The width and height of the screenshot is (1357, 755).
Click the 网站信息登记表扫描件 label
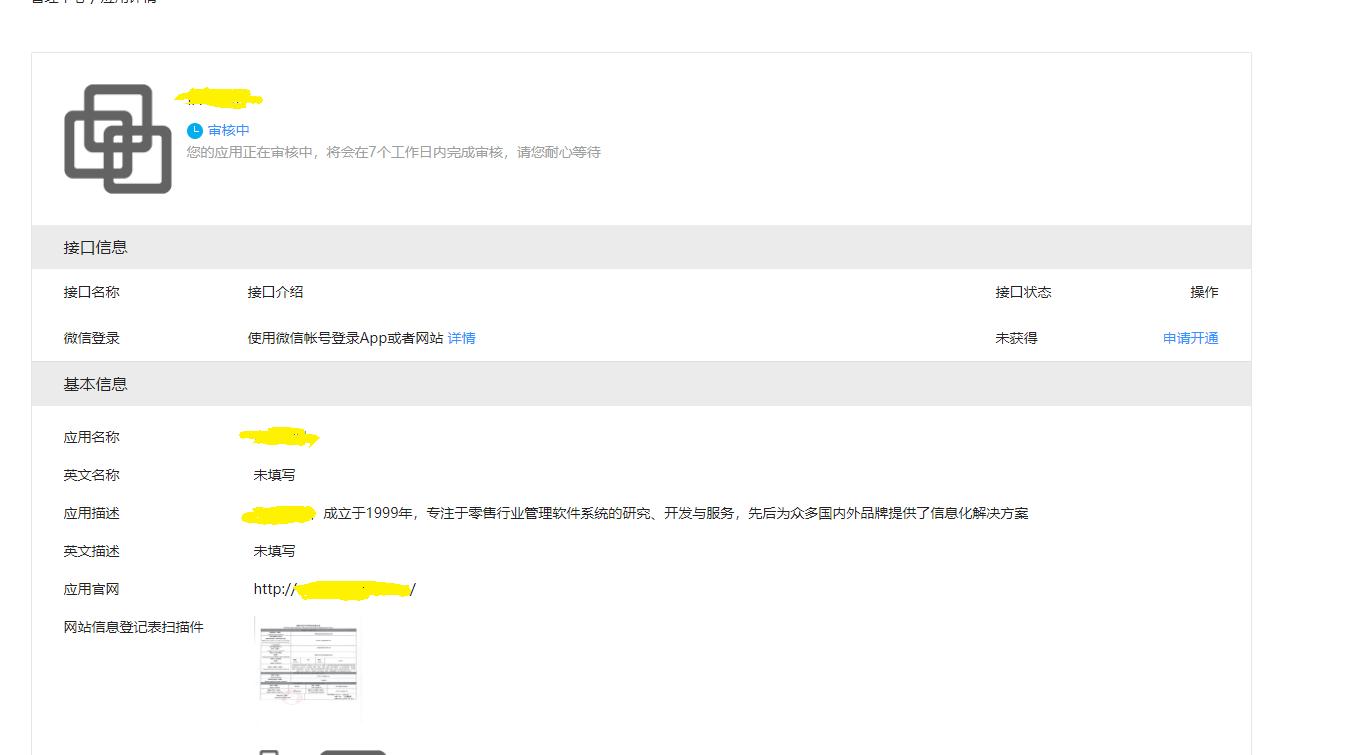[x=134, y=627]
